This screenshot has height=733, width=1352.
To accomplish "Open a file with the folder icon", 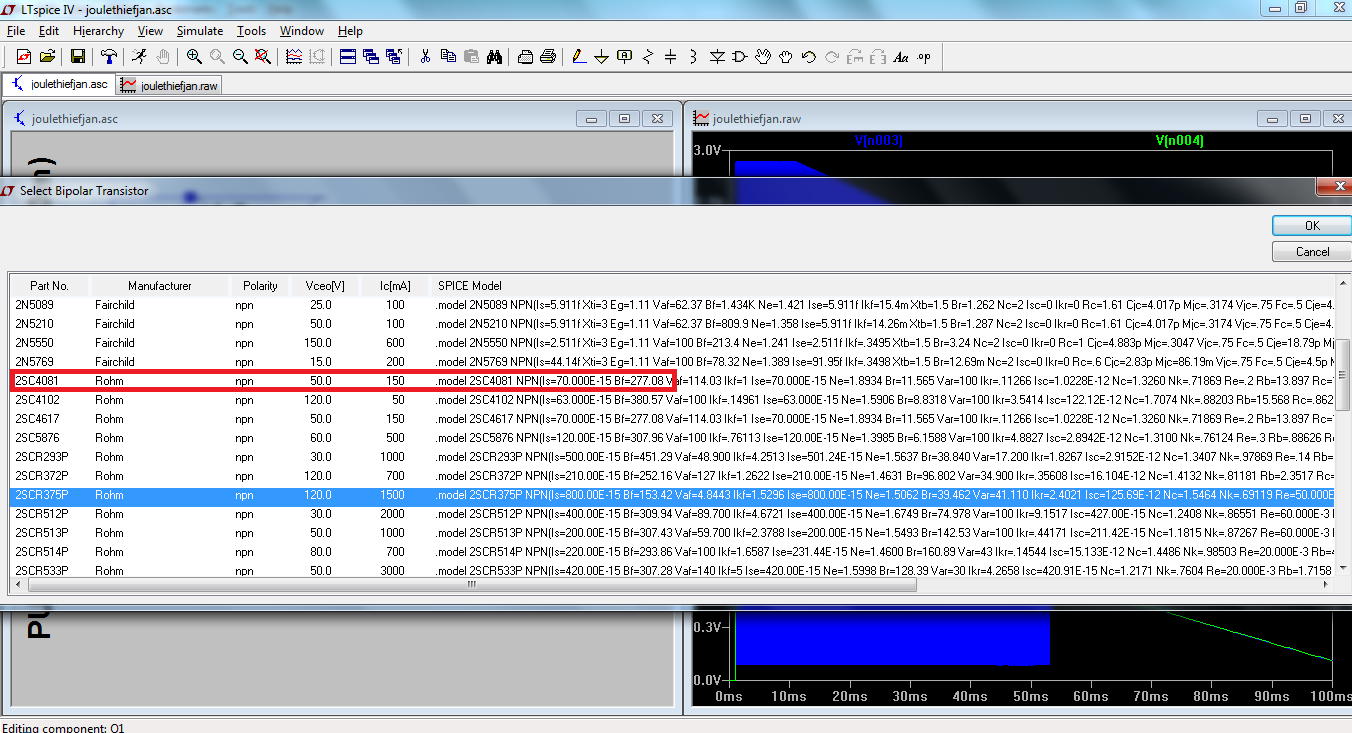I will (x=46, y=56).
